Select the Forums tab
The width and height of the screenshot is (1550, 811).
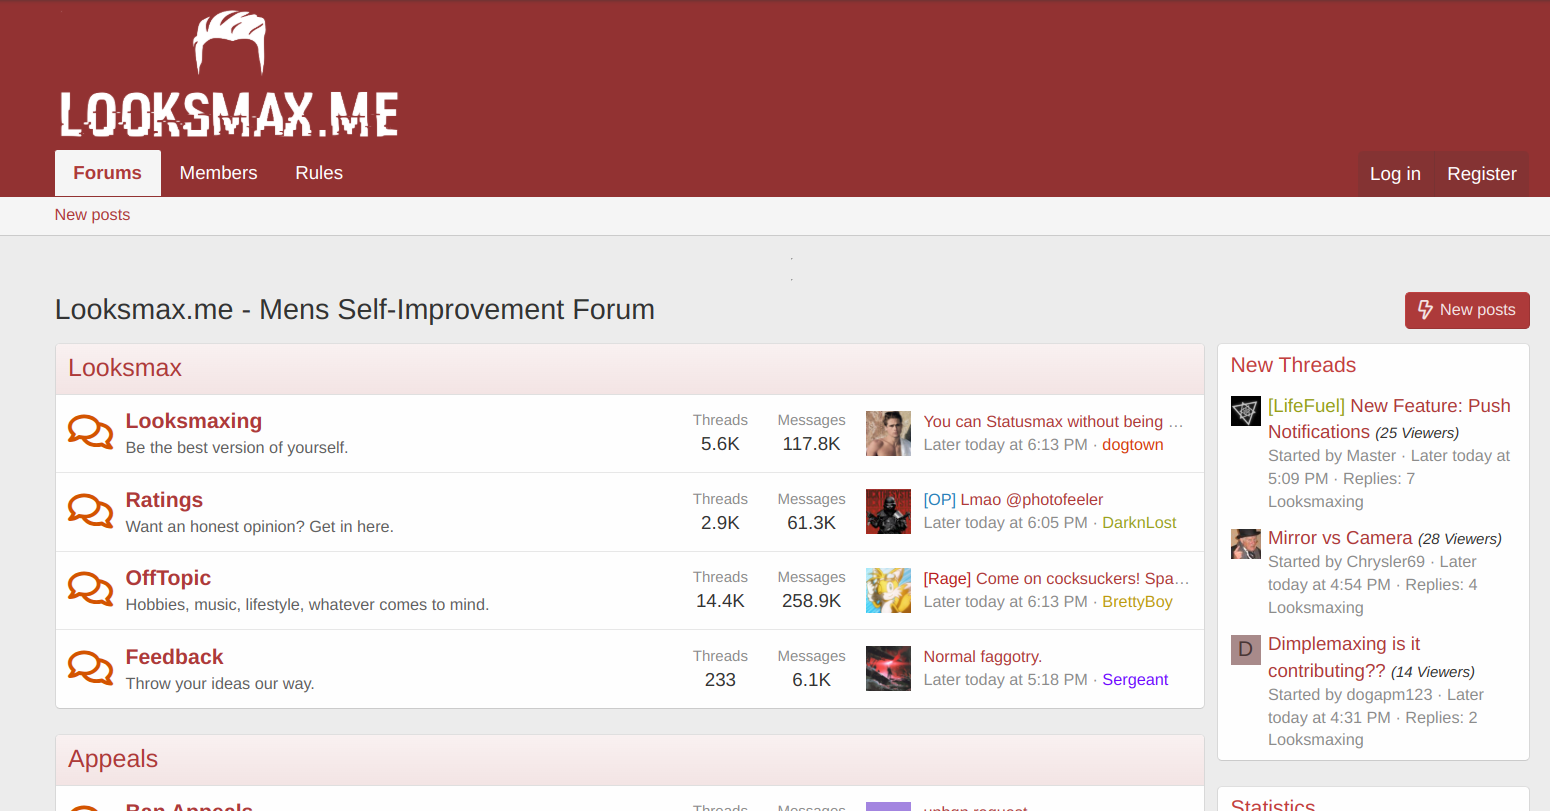click(107, 173)
